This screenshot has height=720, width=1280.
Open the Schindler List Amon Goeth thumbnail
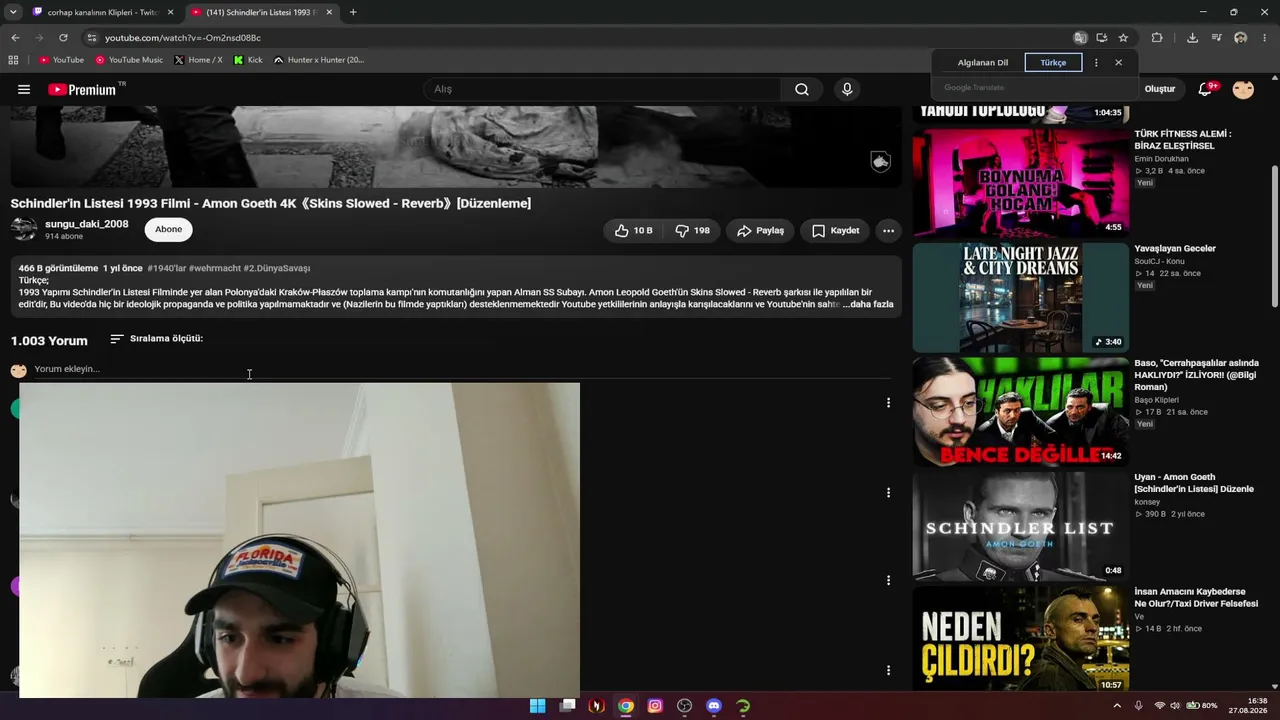pyautogui.click(x=1020, y=526)
